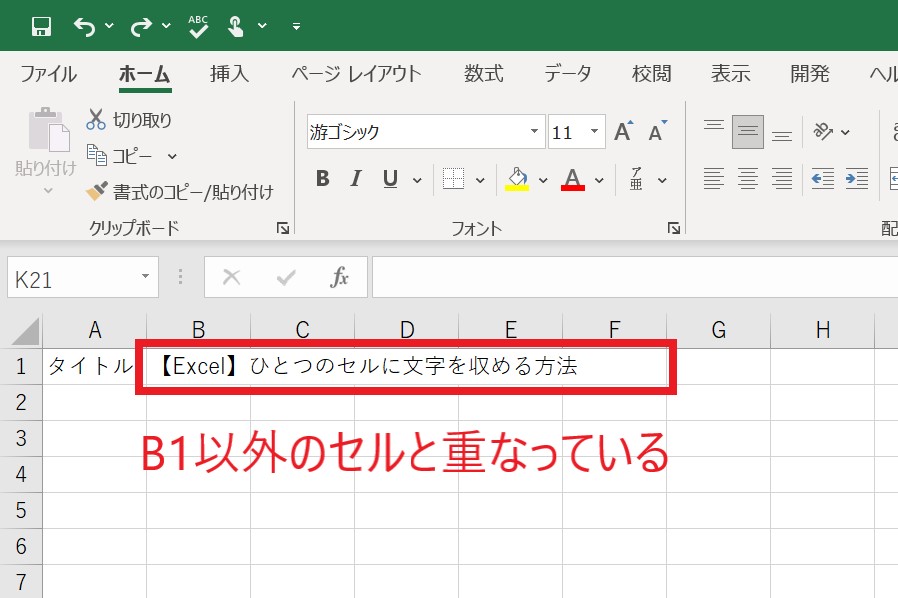Click cell A1 containing タイトル
This screenshot has width=898, height=598.
click(94, 366)
